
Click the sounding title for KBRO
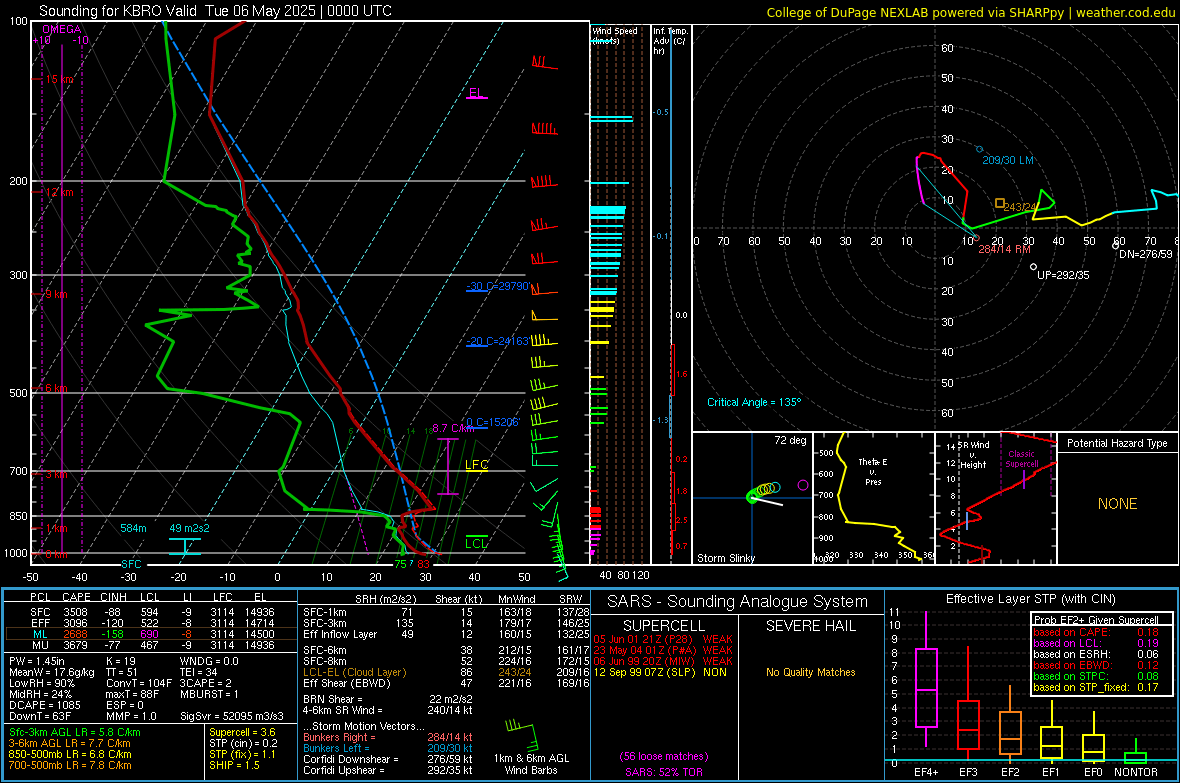coord(214,11)
